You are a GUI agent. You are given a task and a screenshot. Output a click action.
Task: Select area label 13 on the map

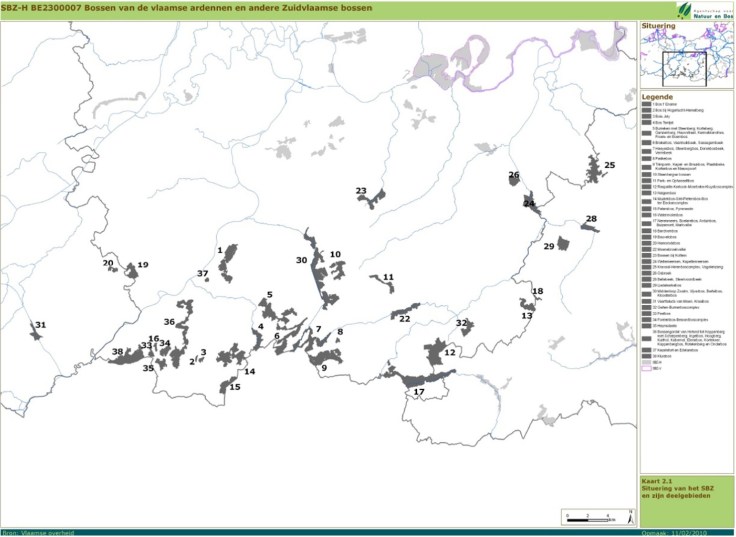pyautogui.click(x=527, y=316)
